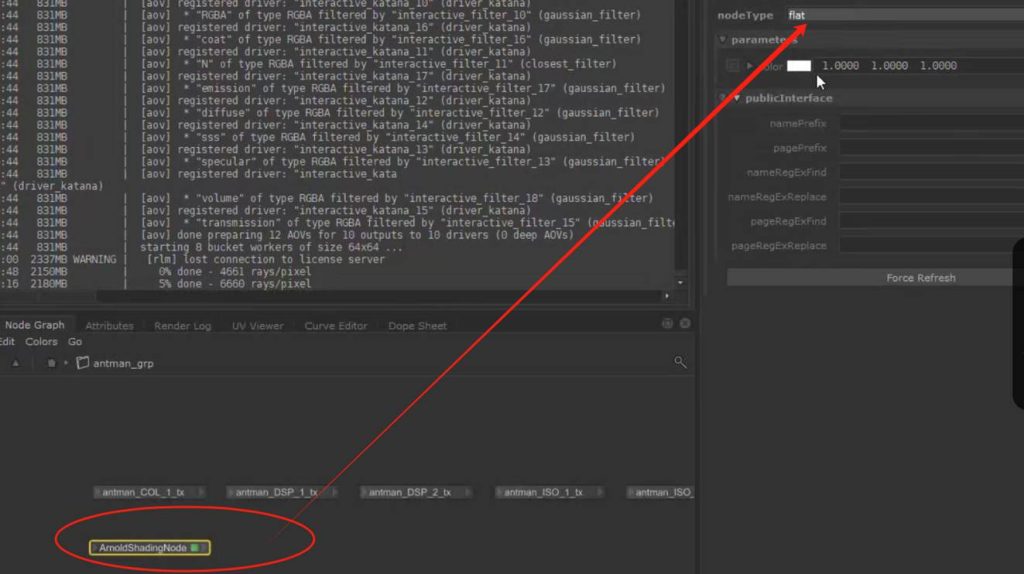Click the search magnifier icon in Node Graph
Viewport: 1024px width, 574px height.
pyautogui.click(x=680, y=363)
